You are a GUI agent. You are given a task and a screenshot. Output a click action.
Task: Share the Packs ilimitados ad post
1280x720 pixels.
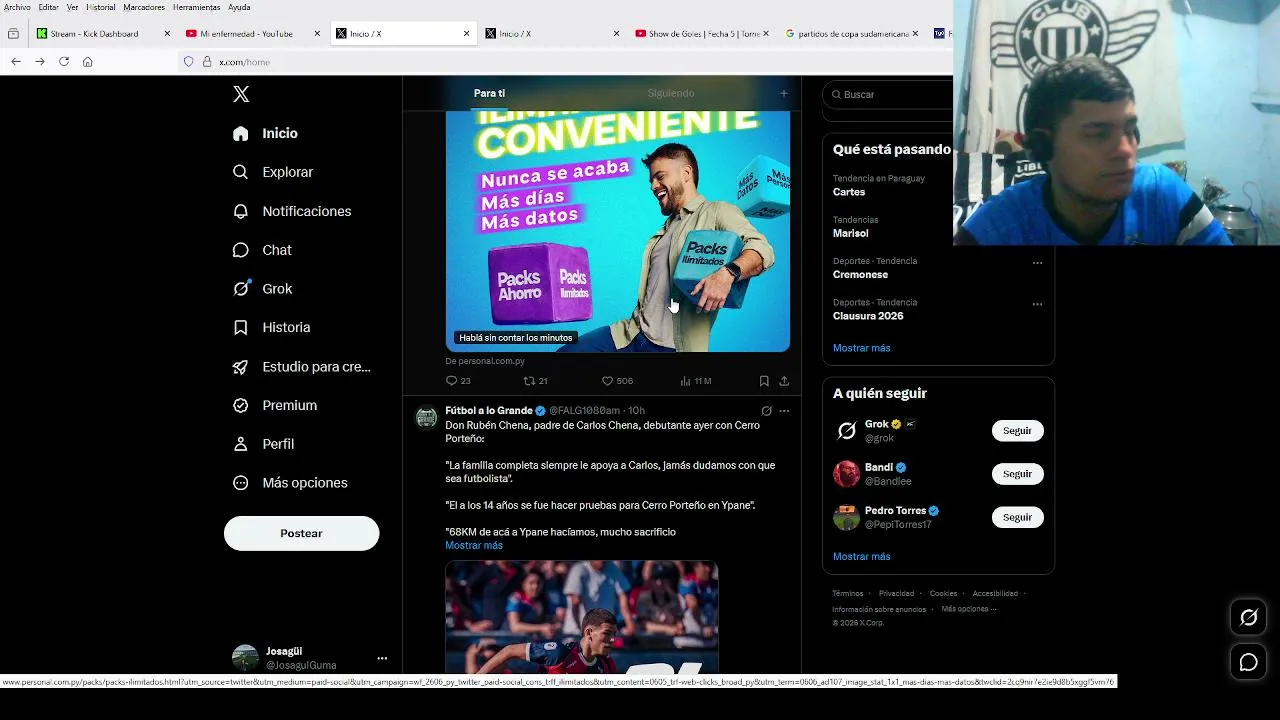coord(784,381)
